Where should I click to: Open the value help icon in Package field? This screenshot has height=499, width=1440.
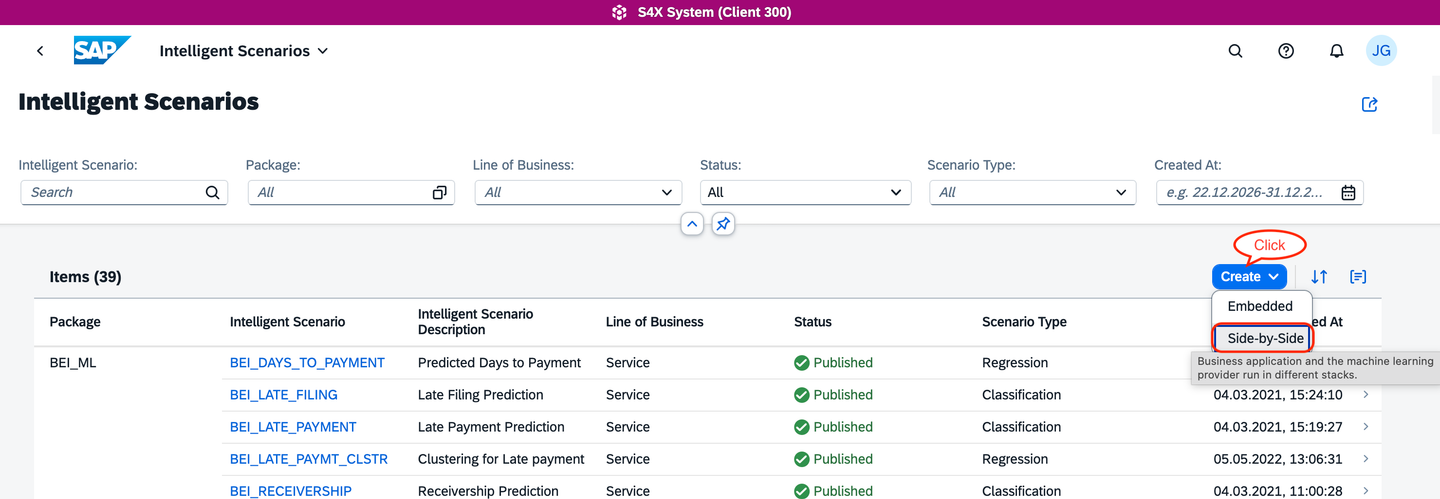click(439, 192)
